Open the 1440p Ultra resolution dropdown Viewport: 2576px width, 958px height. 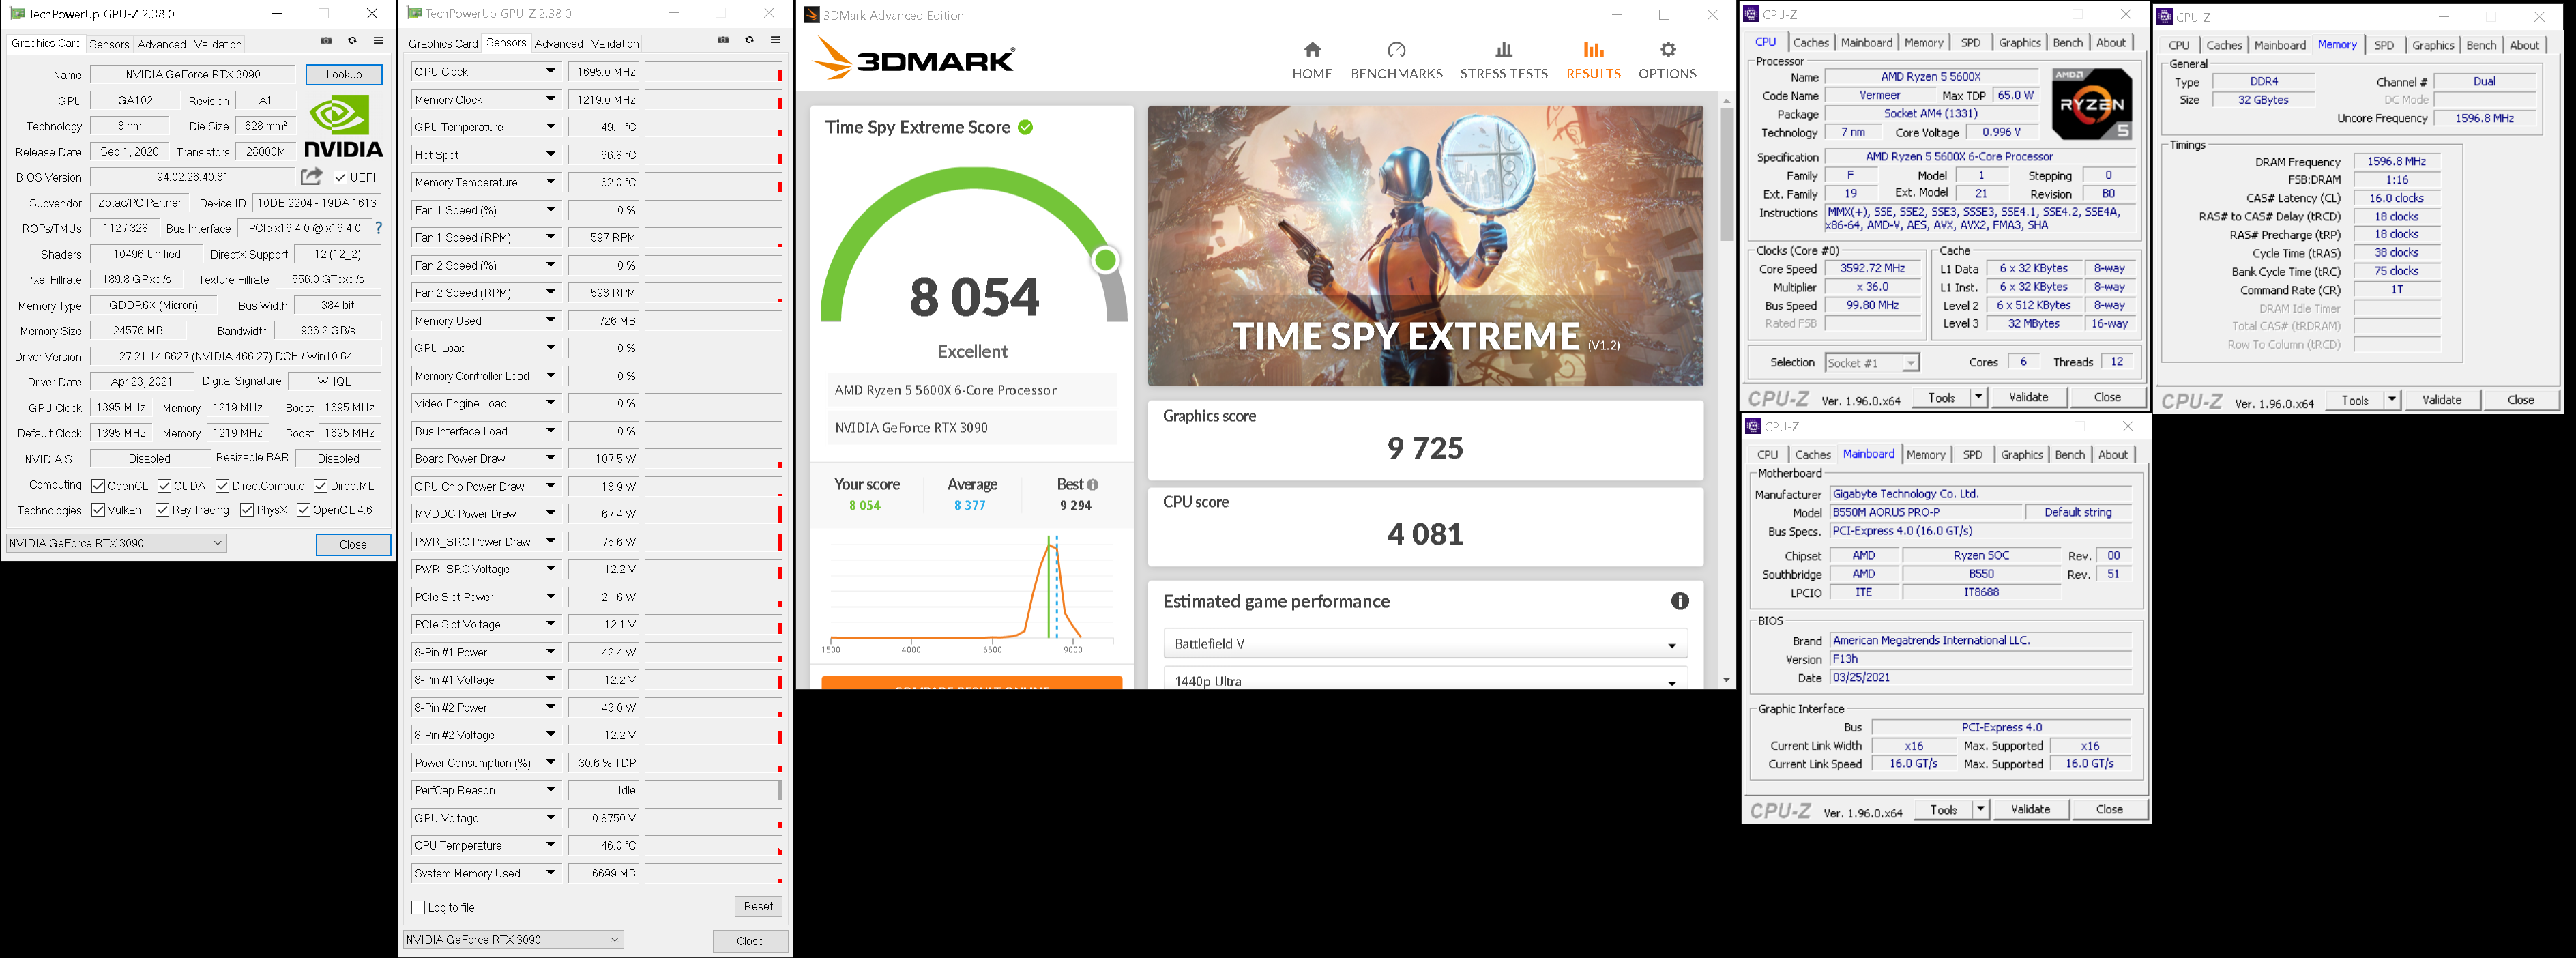[1425, 679]
